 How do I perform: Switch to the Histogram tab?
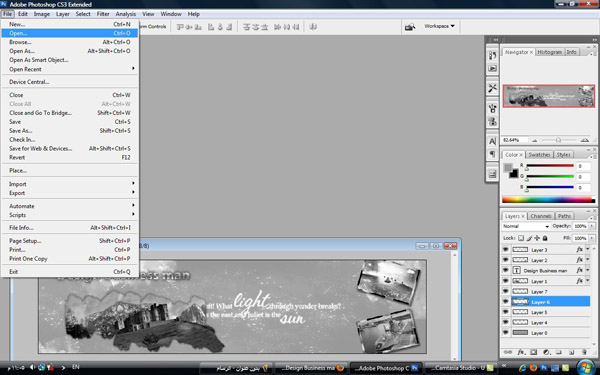549,52
